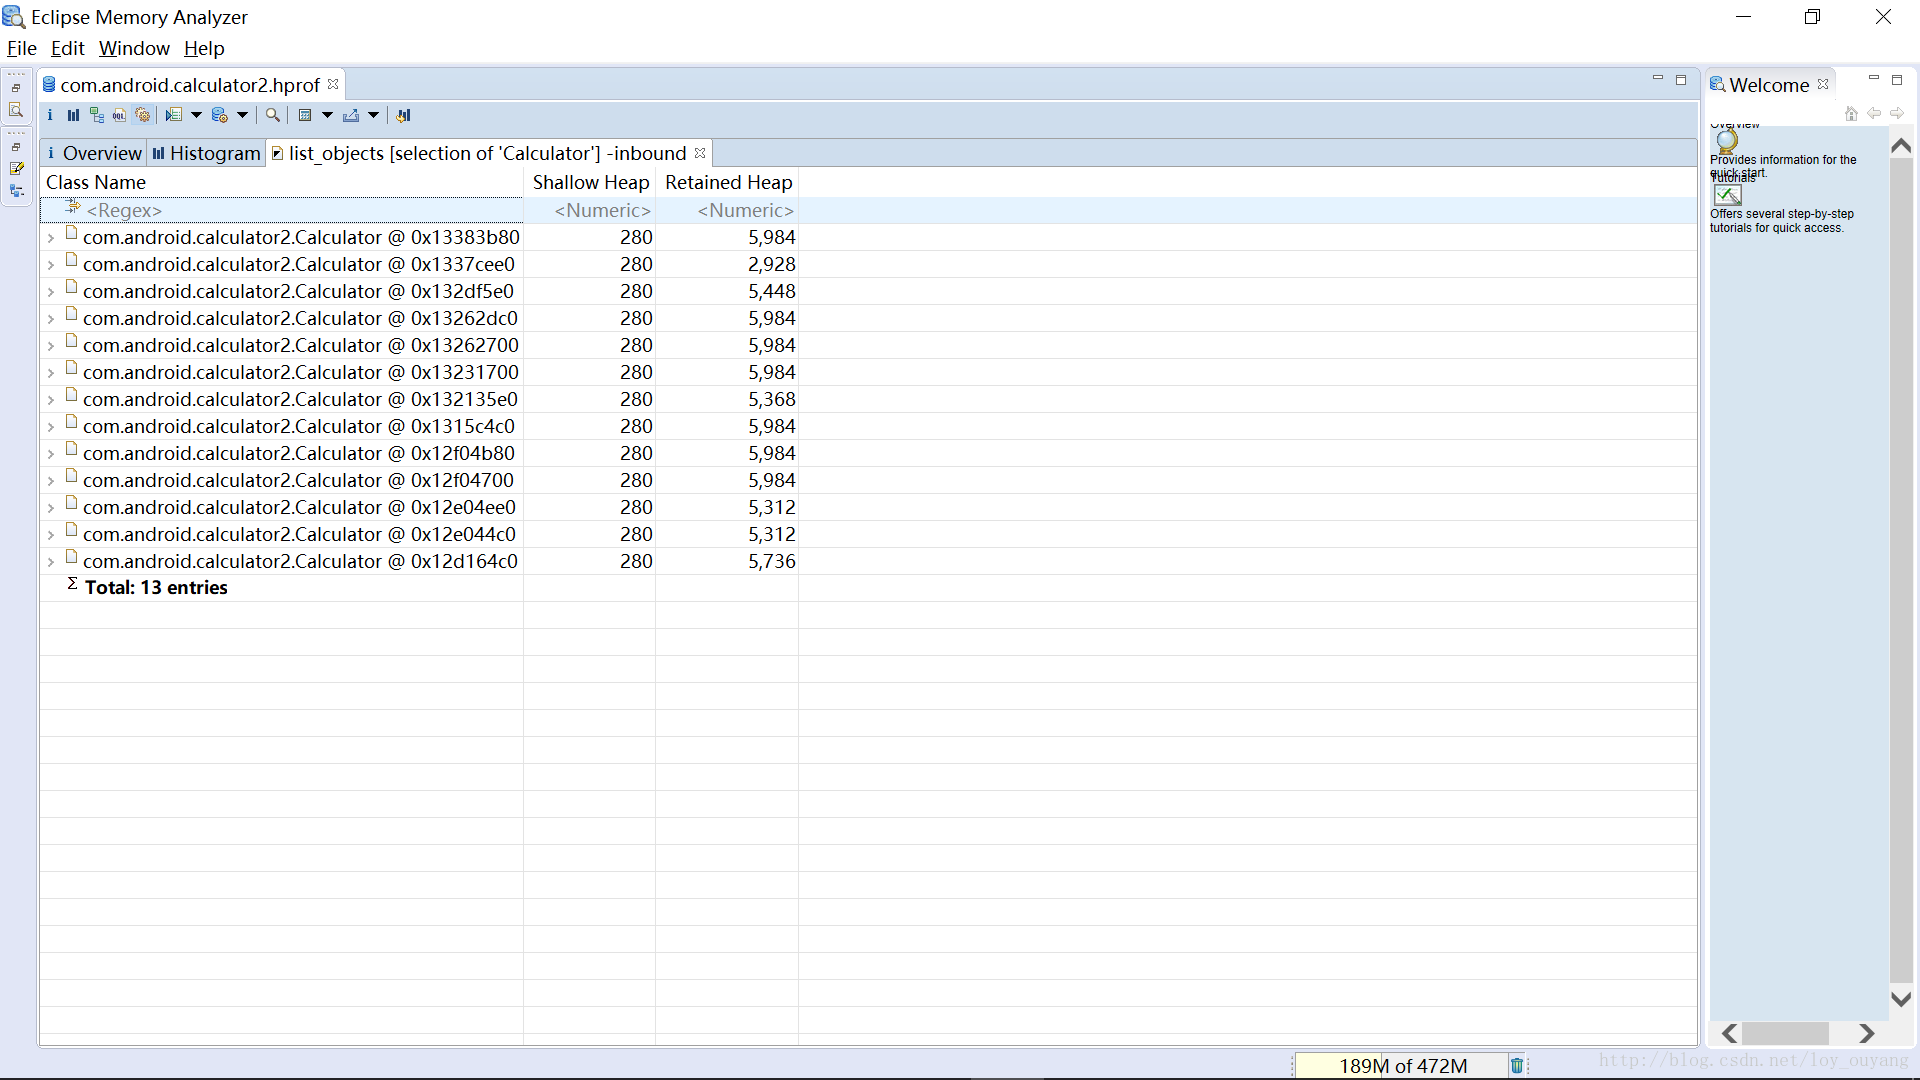The image size is (1920, 1080).
Task: Click the Thread Overview gear icon
Action: (143, 115)
